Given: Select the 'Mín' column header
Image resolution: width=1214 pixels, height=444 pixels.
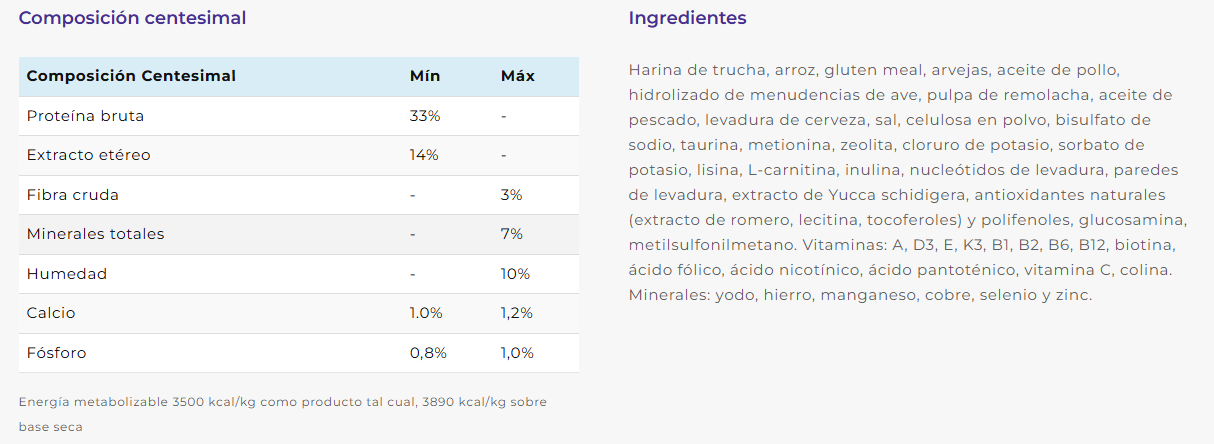Looking at the screenshot, I should point(424,76).
